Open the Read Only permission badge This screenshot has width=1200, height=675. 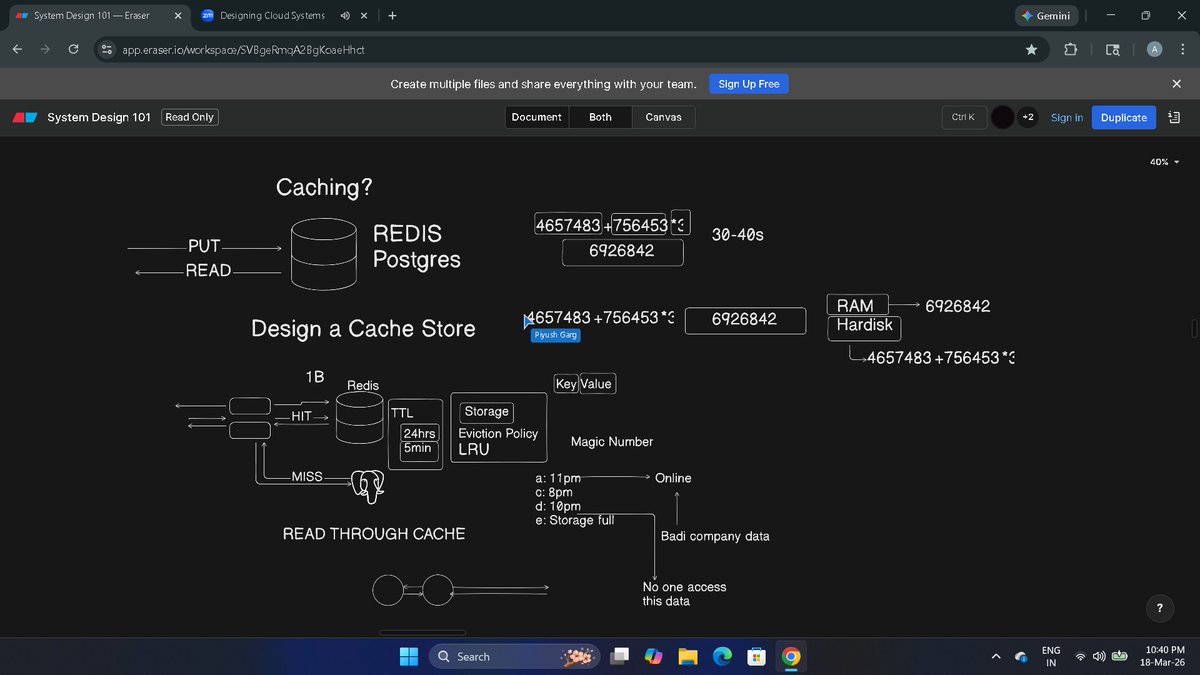point(190,117)
